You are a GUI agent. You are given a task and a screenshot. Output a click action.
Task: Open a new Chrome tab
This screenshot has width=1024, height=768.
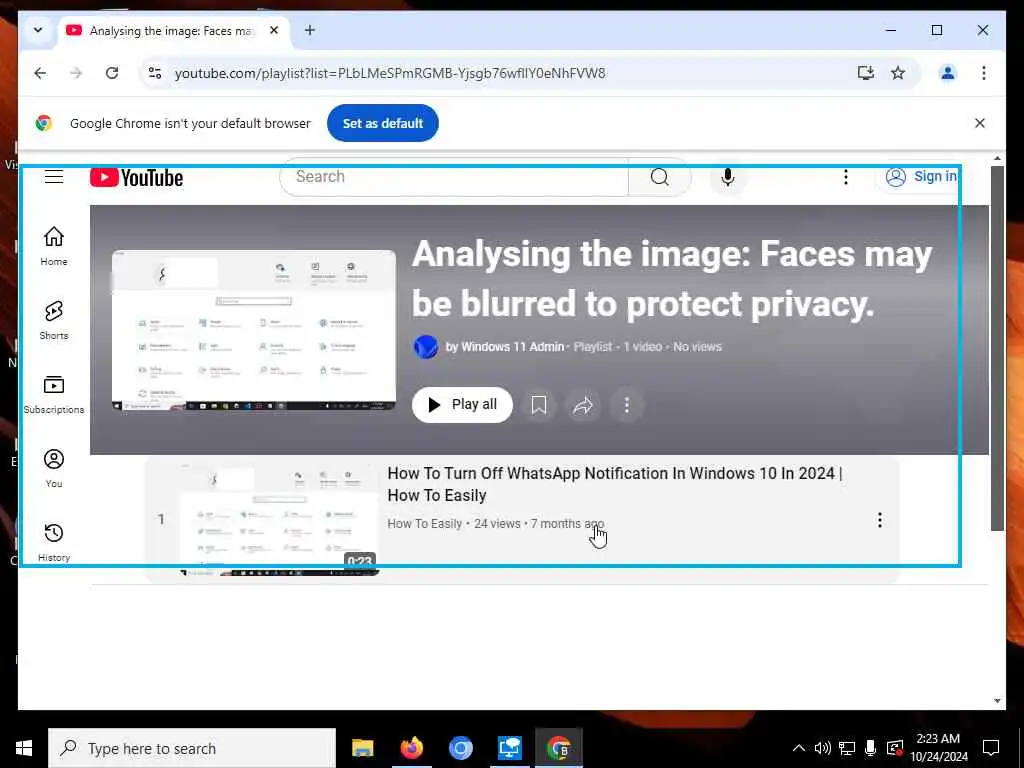click(x=310, y=30)
